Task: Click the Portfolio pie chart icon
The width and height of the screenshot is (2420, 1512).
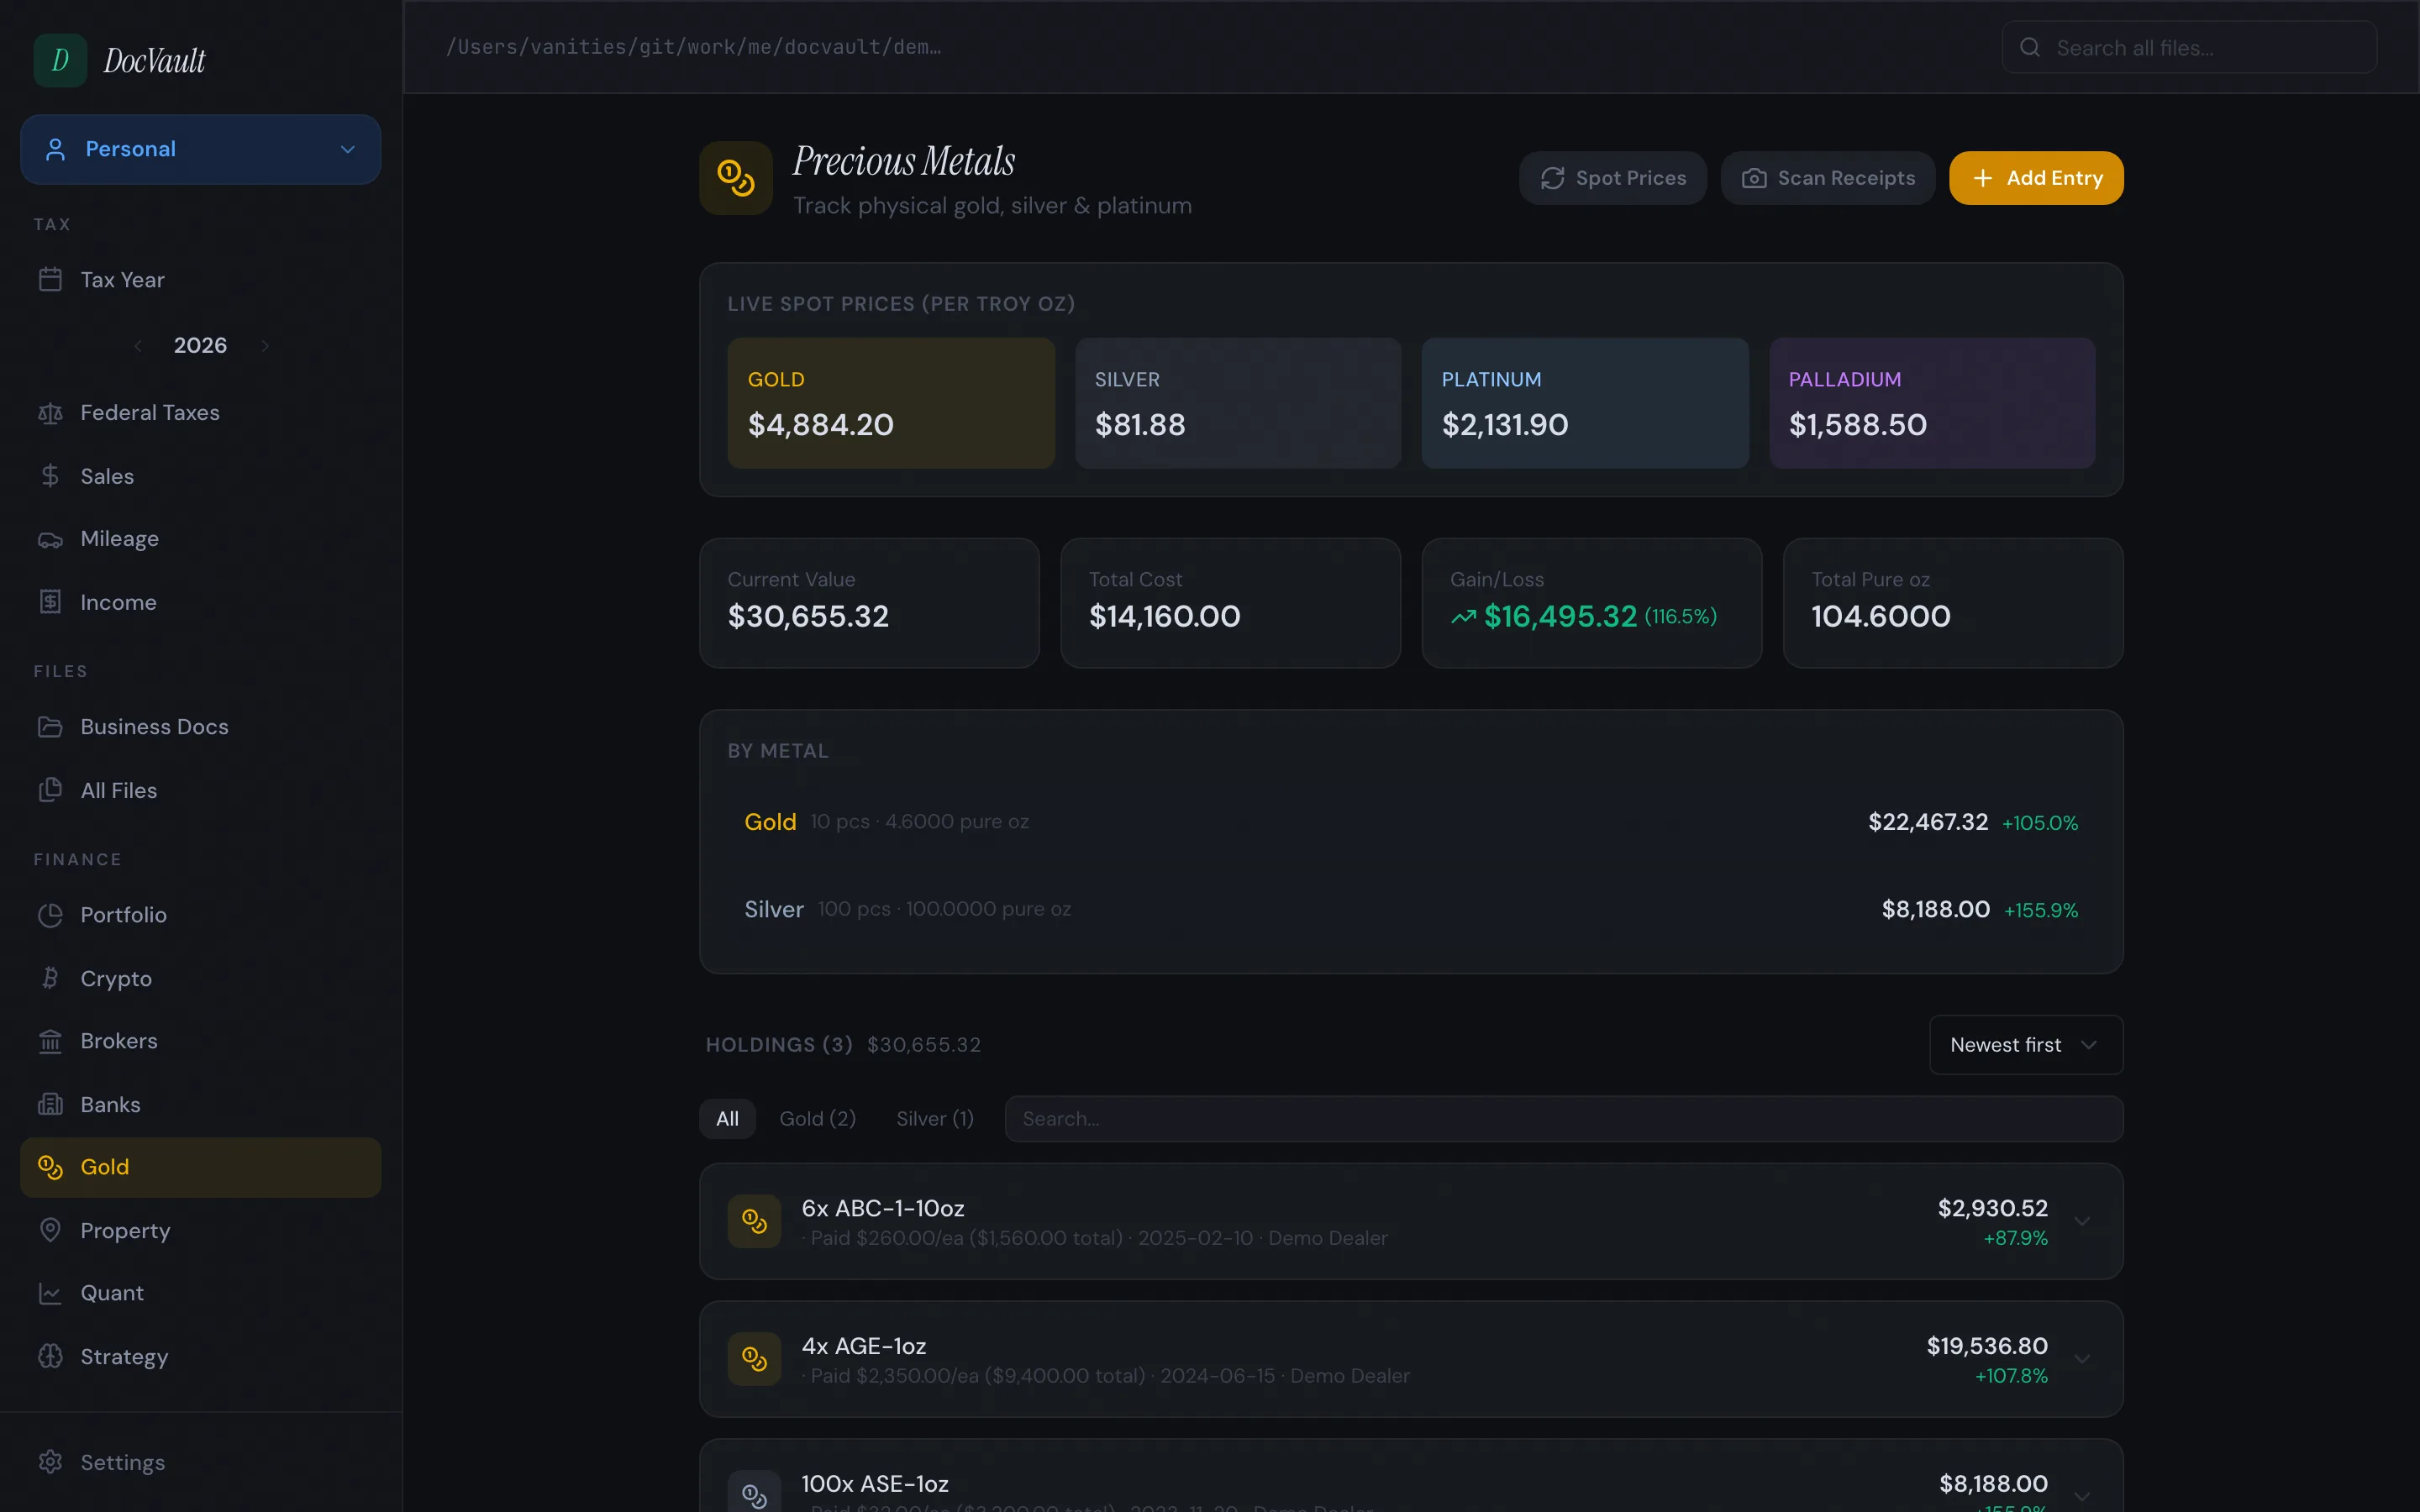Action: 50,914
